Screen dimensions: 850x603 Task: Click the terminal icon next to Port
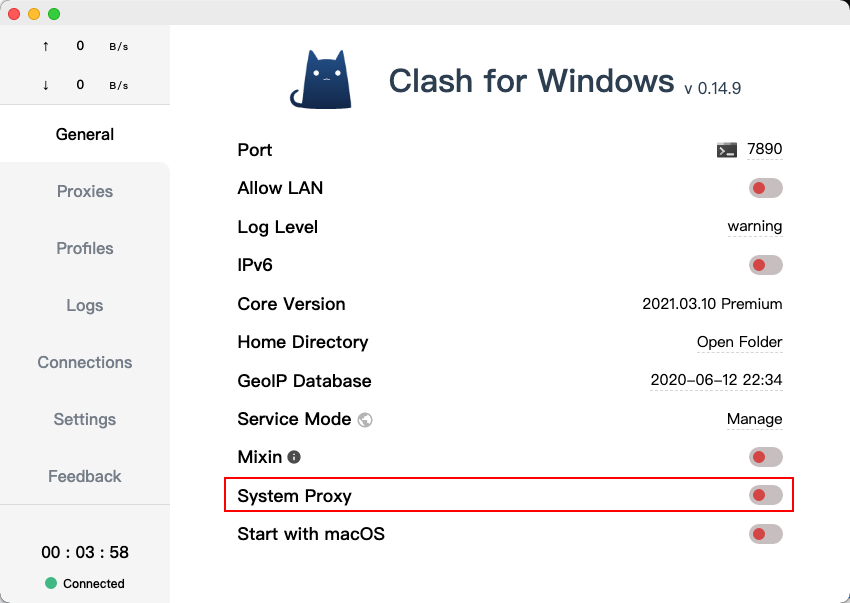point(725,149)
